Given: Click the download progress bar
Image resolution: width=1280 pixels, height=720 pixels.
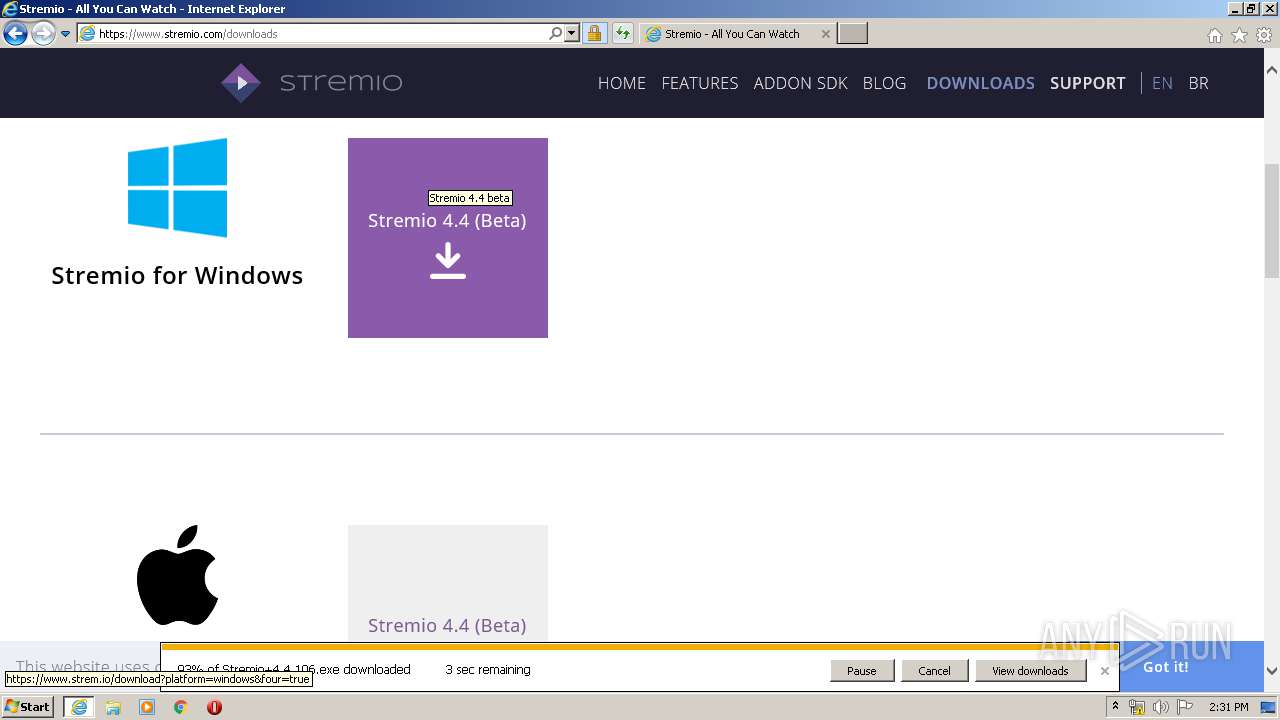Looking at the screenshot, I should click(x=640, y=647).
